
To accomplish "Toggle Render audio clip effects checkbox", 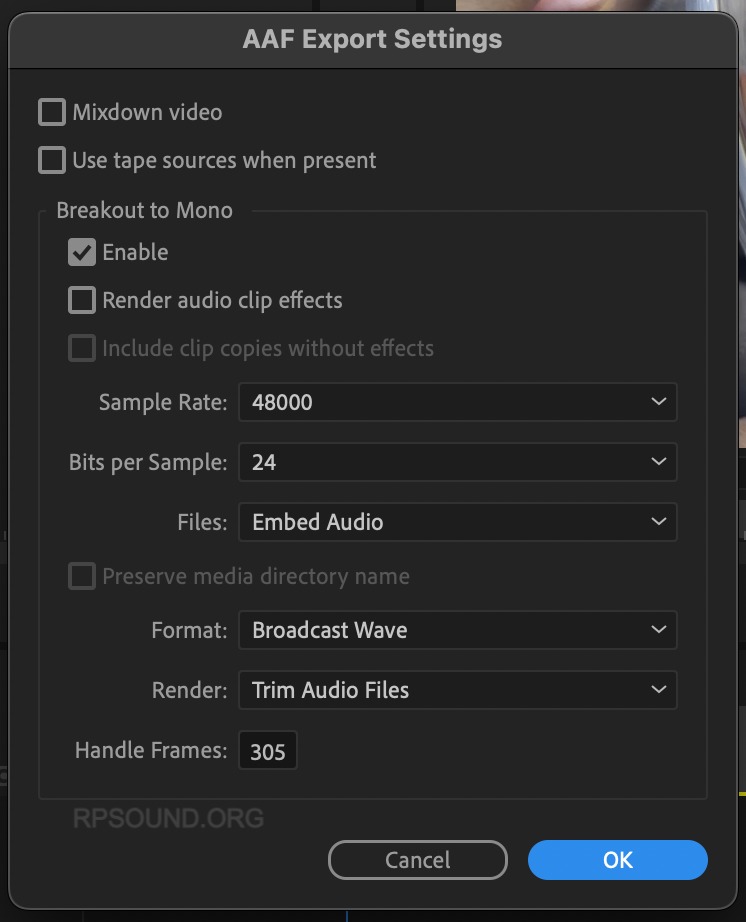I will [82, 300].
